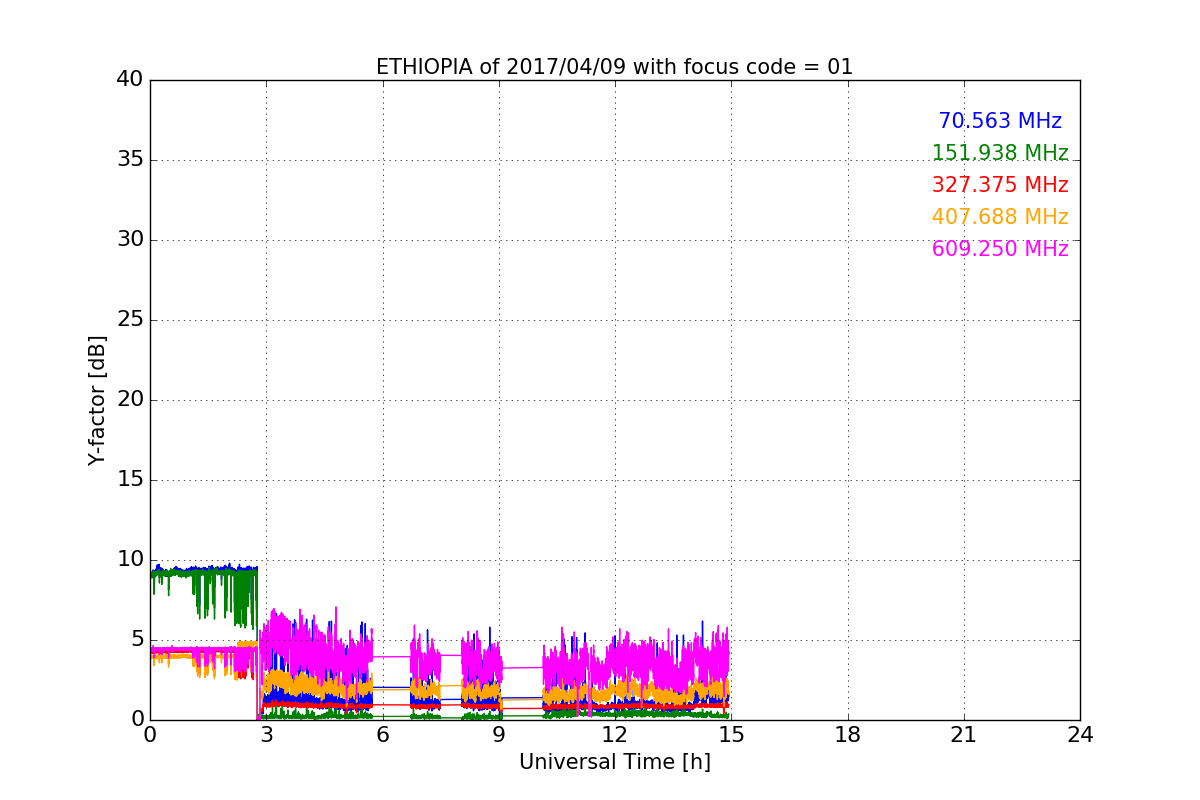Click the chart title mentioning ETHIOPIA

(x=614, y=67)
